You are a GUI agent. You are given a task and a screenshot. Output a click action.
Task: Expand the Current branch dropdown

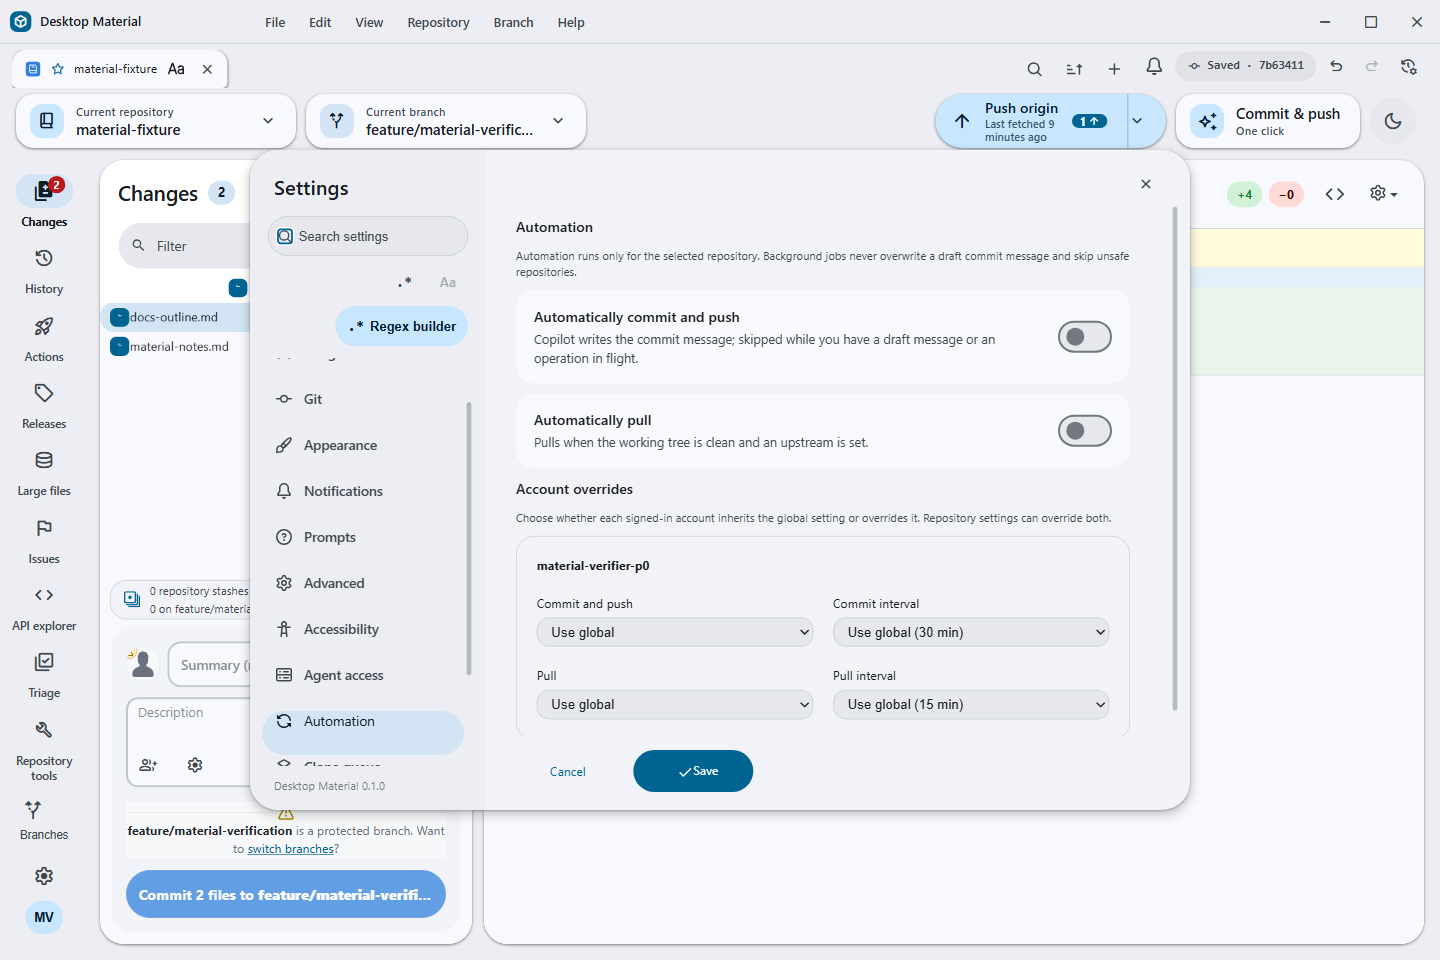pos(446,121)
